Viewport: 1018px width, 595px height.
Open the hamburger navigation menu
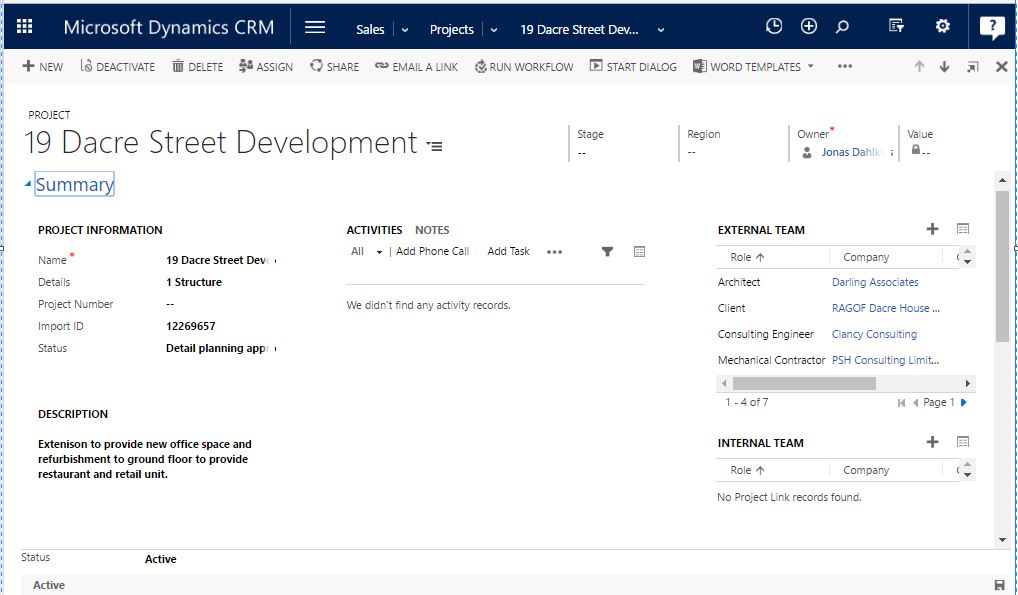pos(315,27)
